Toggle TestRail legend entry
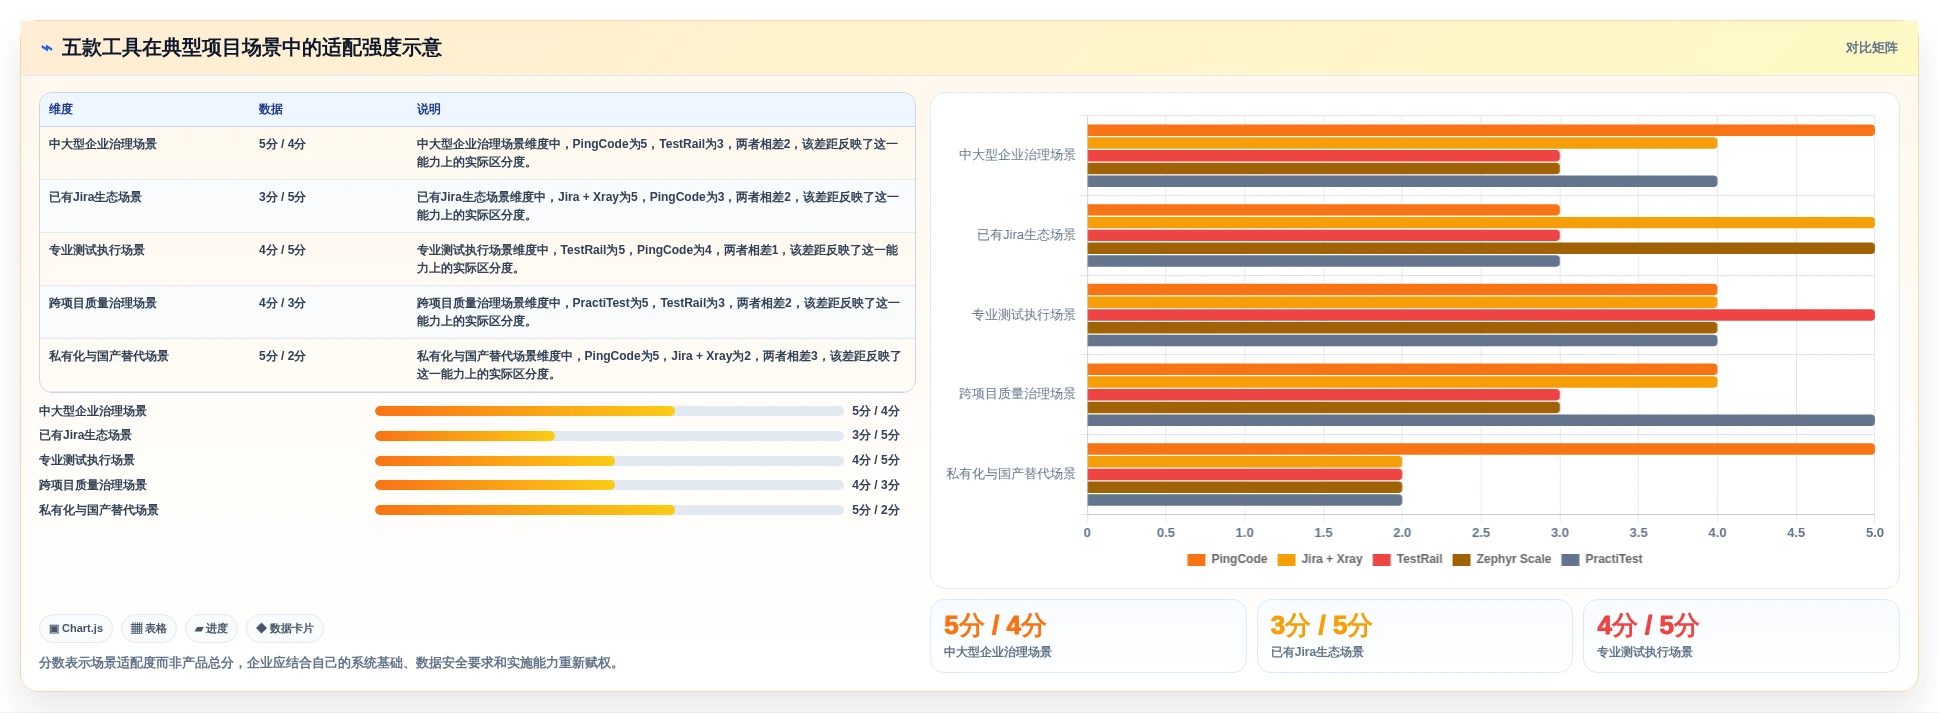1939x713 pixels. point(1408,559)
